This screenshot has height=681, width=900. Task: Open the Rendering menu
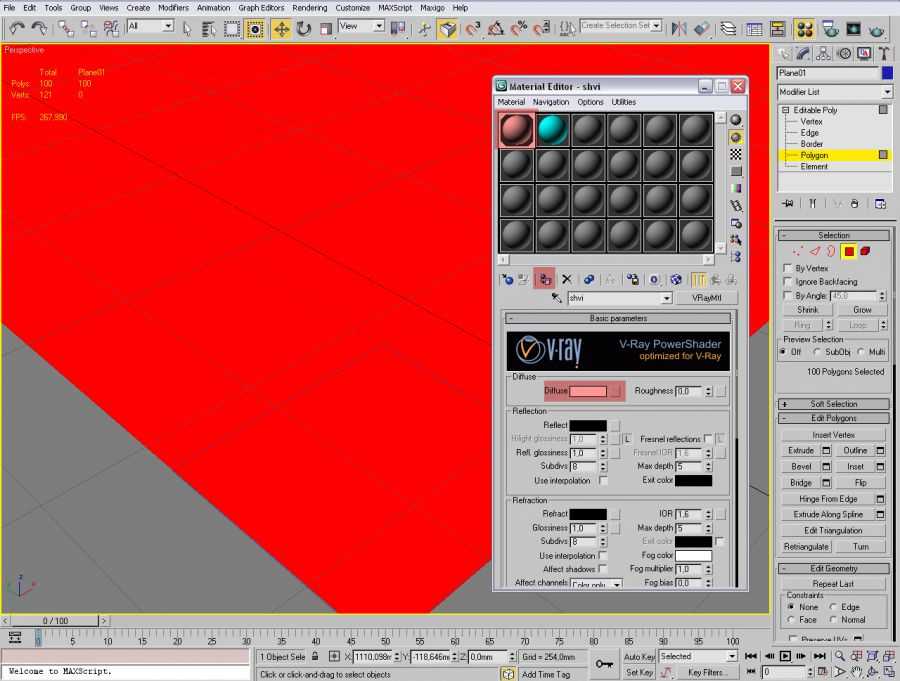pyautogui.click(x=309, y=7)
